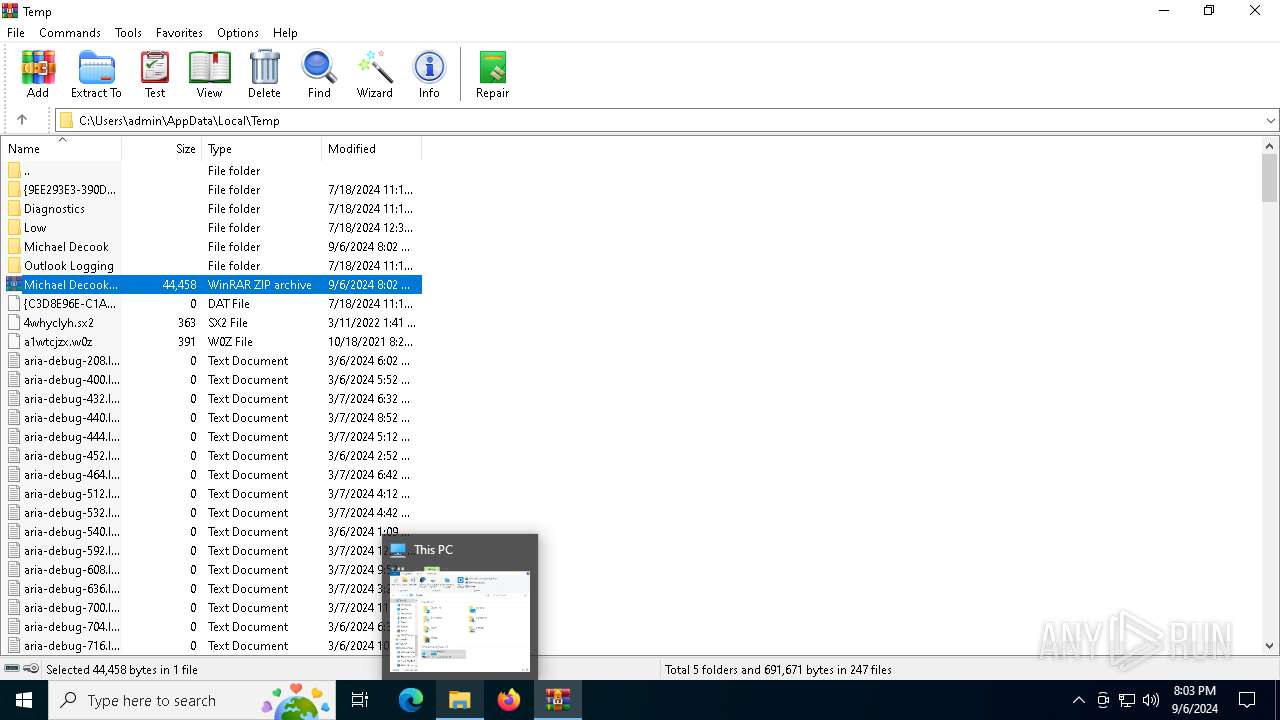1280x720 pixels.
Task: Click the vertical scrollbar down arrow
Action: (x=1270, y=647)
